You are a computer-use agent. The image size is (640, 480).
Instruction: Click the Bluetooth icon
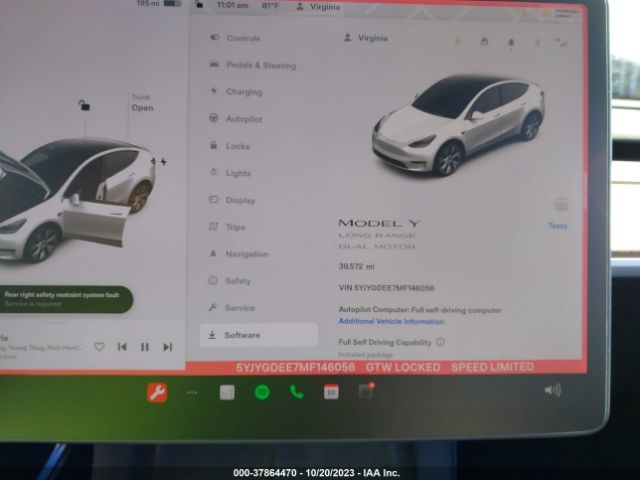click(538, 42)
